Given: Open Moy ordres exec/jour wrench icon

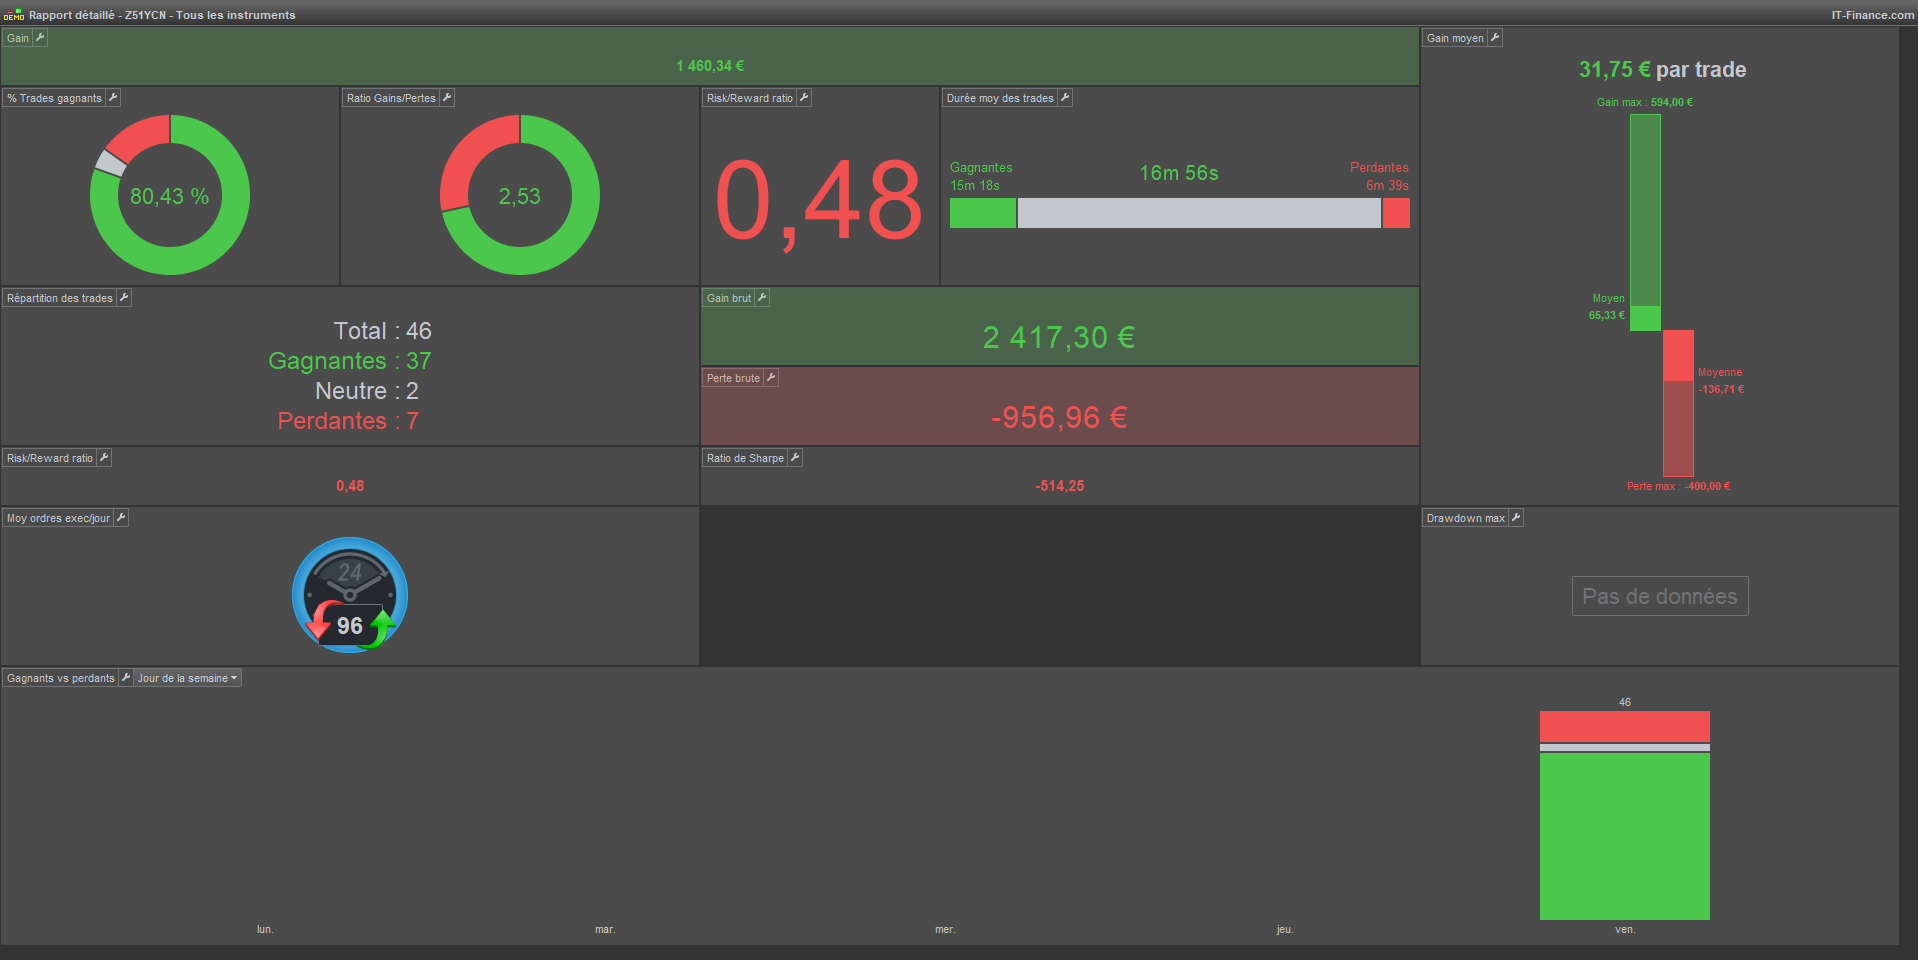Looking at the screenshot, I should [x=121, y=517].
